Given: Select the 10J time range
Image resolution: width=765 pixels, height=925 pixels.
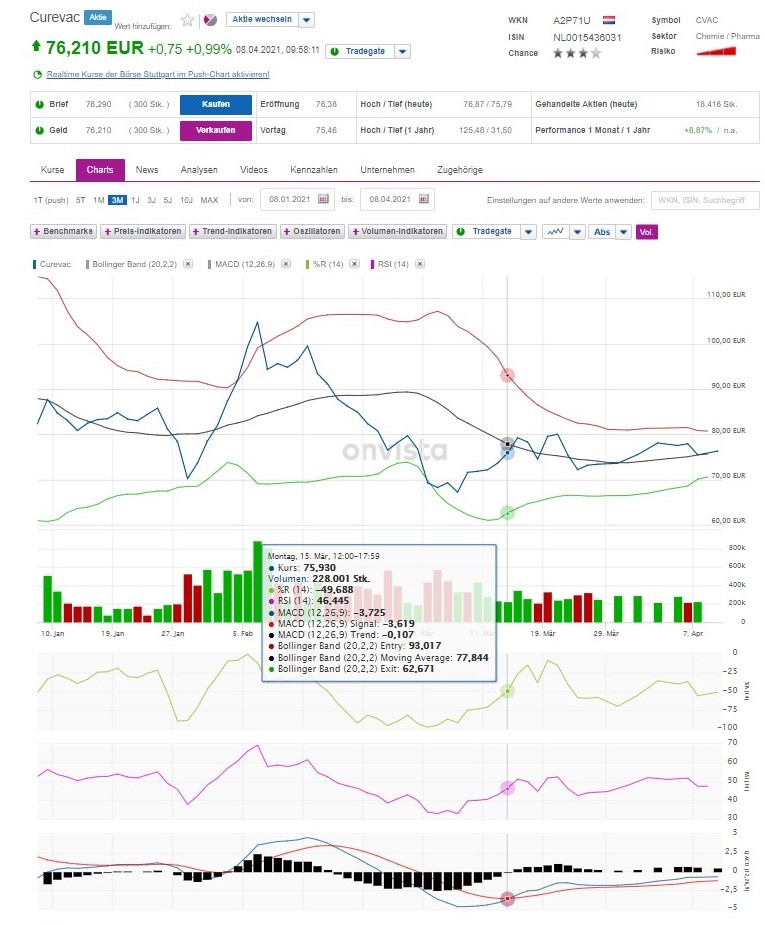Looking at the screenshot, I should point(186,201).
